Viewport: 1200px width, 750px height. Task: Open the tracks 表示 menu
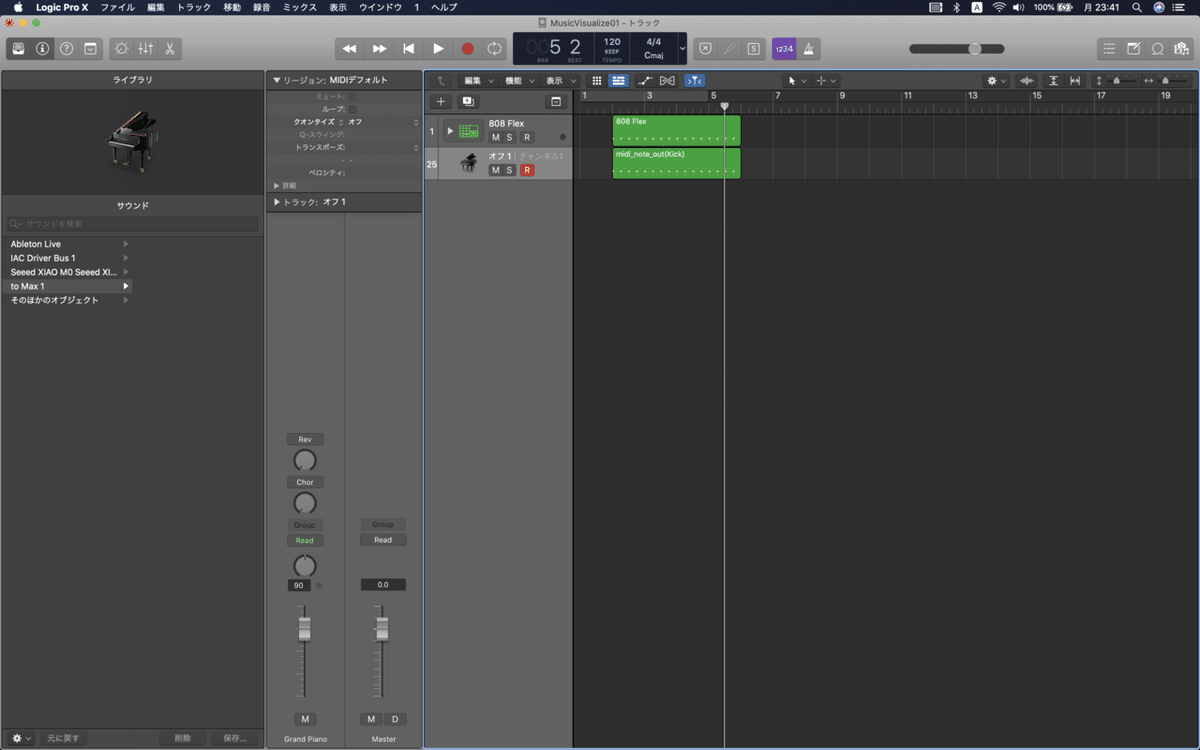click(560, 80)
